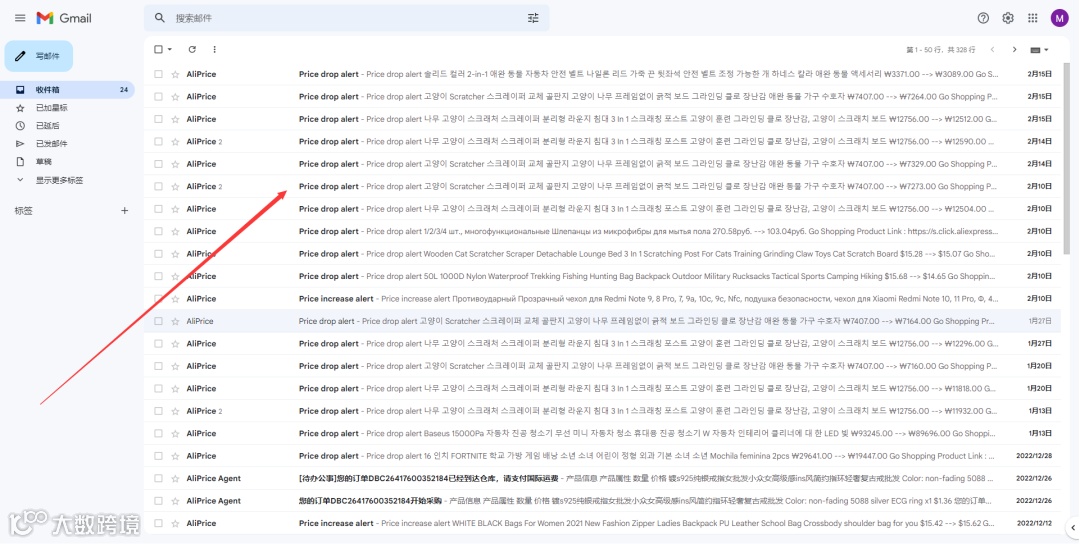Open the More options three-dot menu
The width and height of the screenshot is (1080, 544).
pyautogui.click(x=214, y=50)
